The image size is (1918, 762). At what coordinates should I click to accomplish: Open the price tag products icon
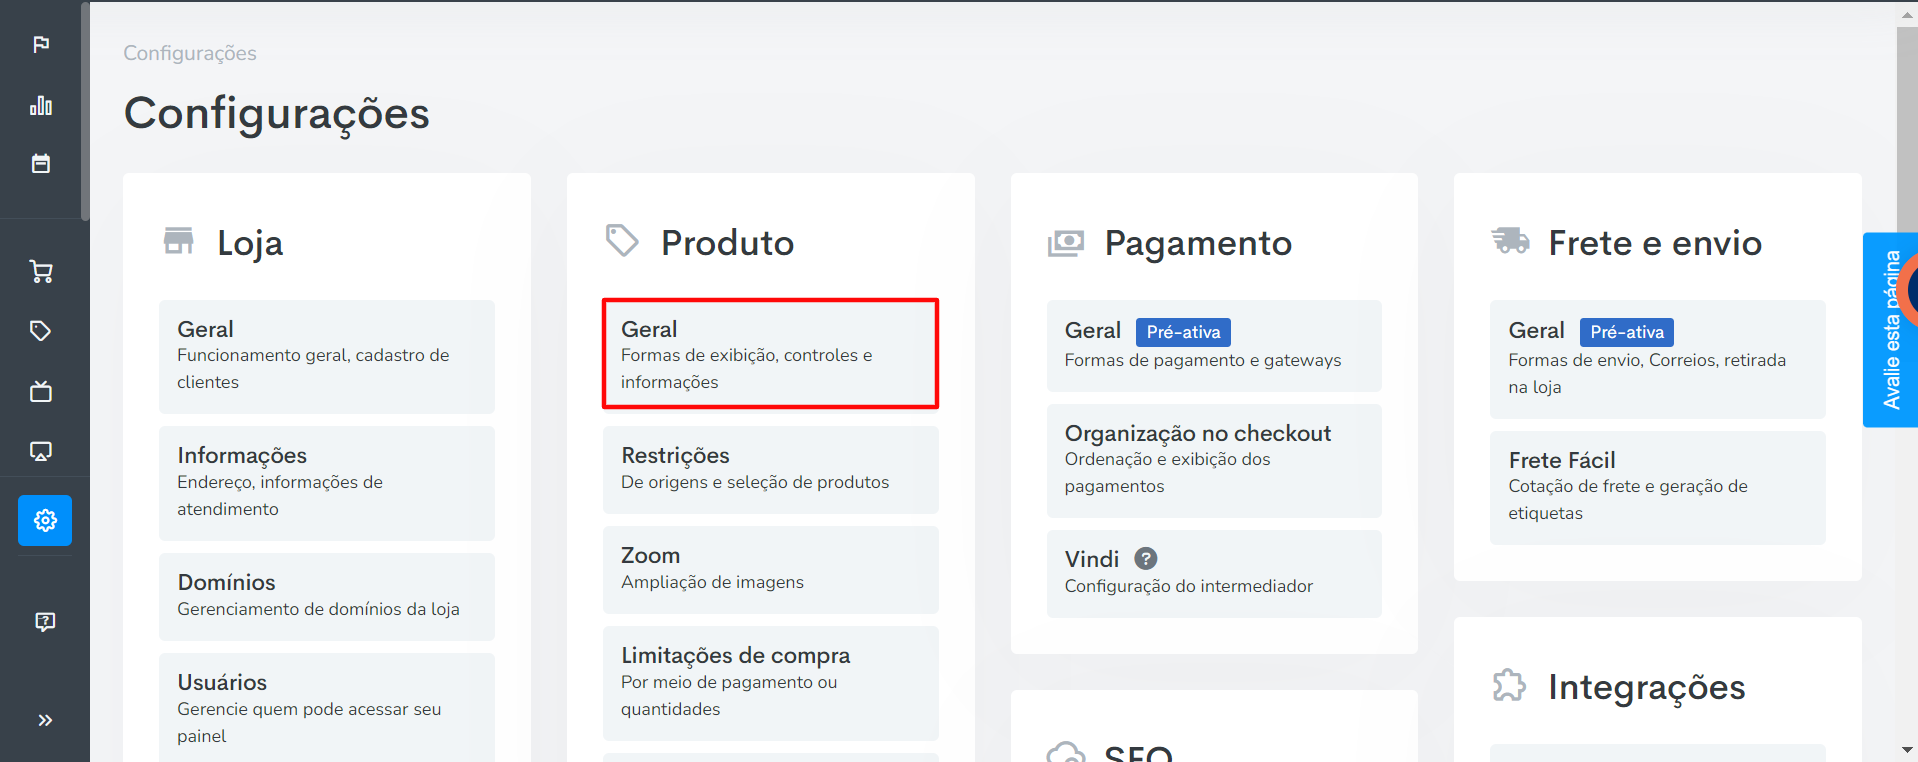click(x=41, y=331)
